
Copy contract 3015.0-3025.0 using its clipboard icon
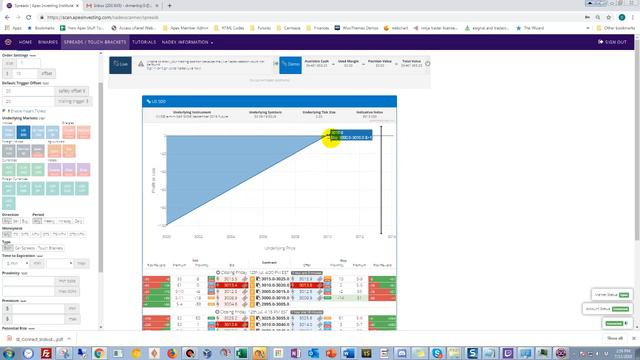258,279
